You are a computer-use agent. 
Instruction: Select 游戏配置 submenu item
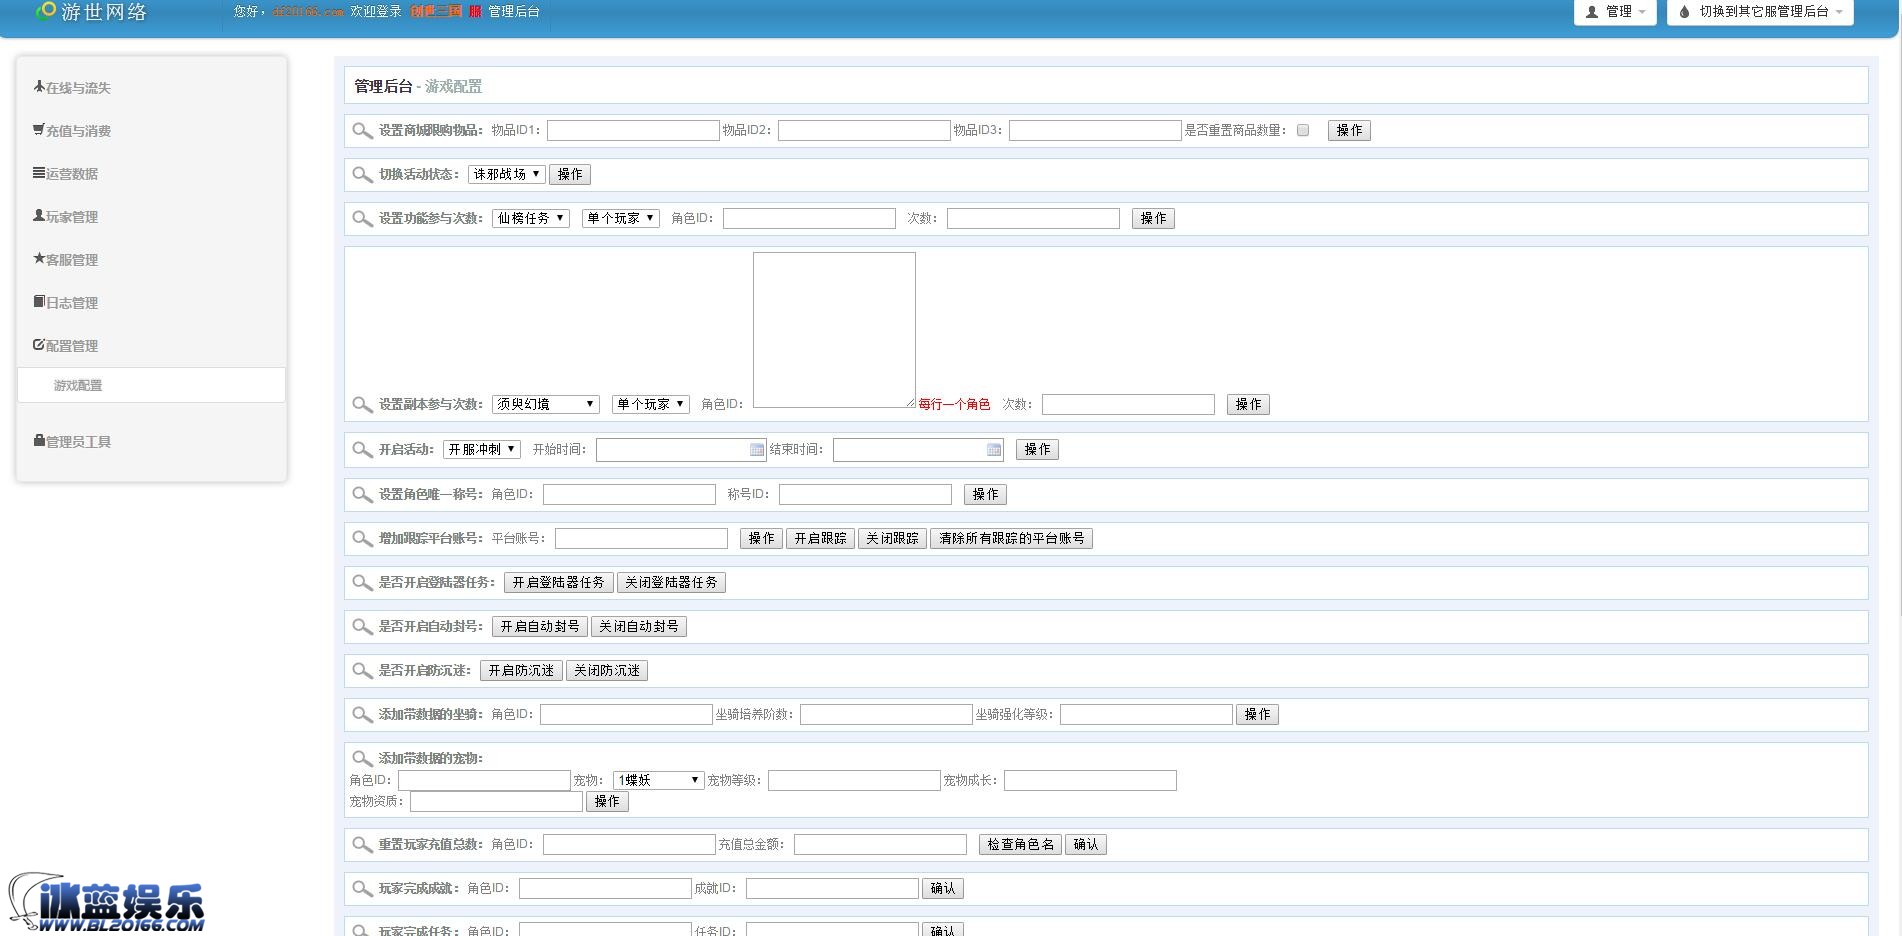click(x=152, y=385)
